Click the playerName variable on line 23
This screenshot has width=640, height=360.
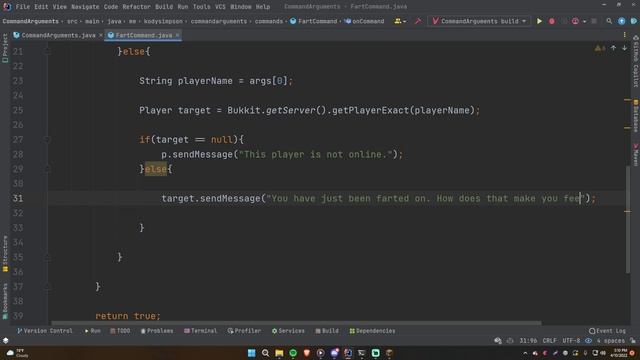(205, 81)
